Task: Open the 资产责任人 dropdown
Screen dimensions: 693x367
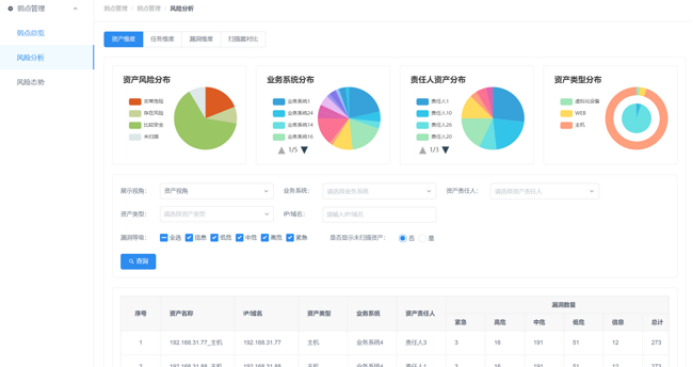Action: coord(544,191)
